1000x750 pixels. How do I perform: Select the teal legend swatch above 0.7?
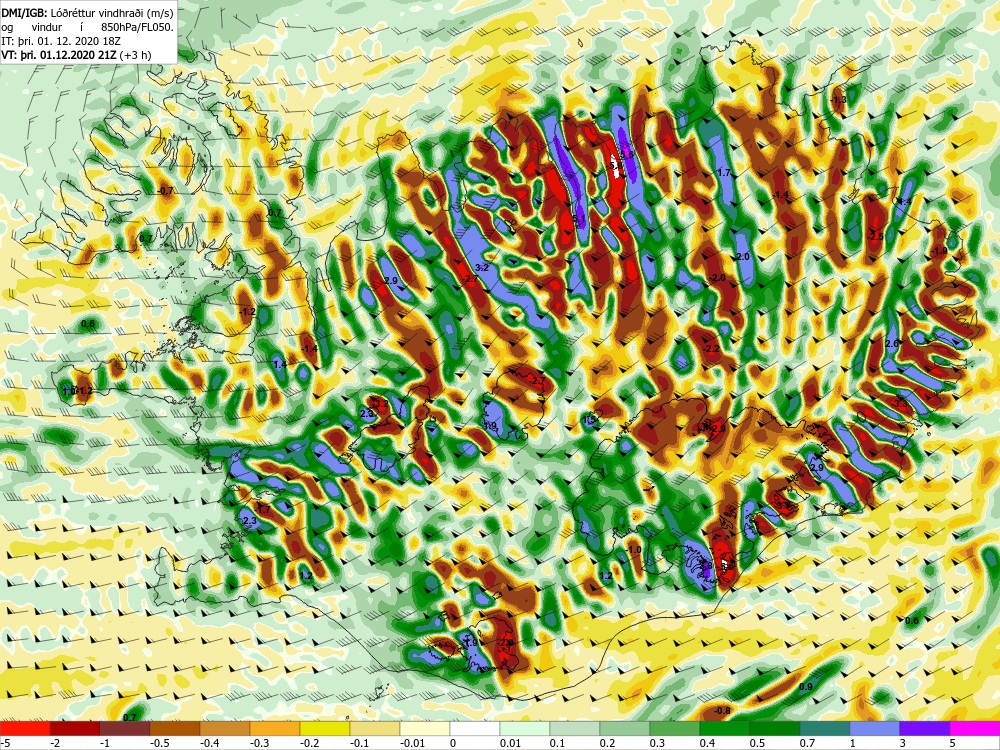tap(825, 728)
